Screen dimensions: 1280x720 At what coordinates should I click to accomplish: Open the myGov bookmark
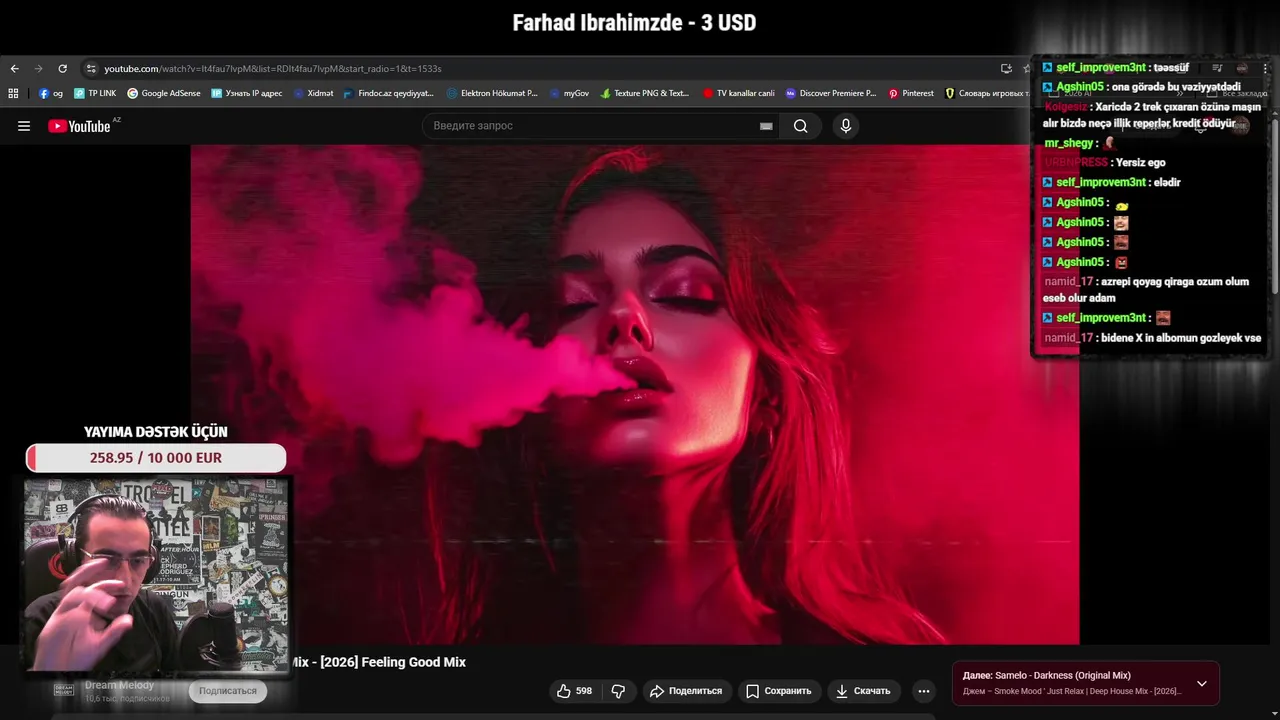pyautogui.click(x=569, y=93)
